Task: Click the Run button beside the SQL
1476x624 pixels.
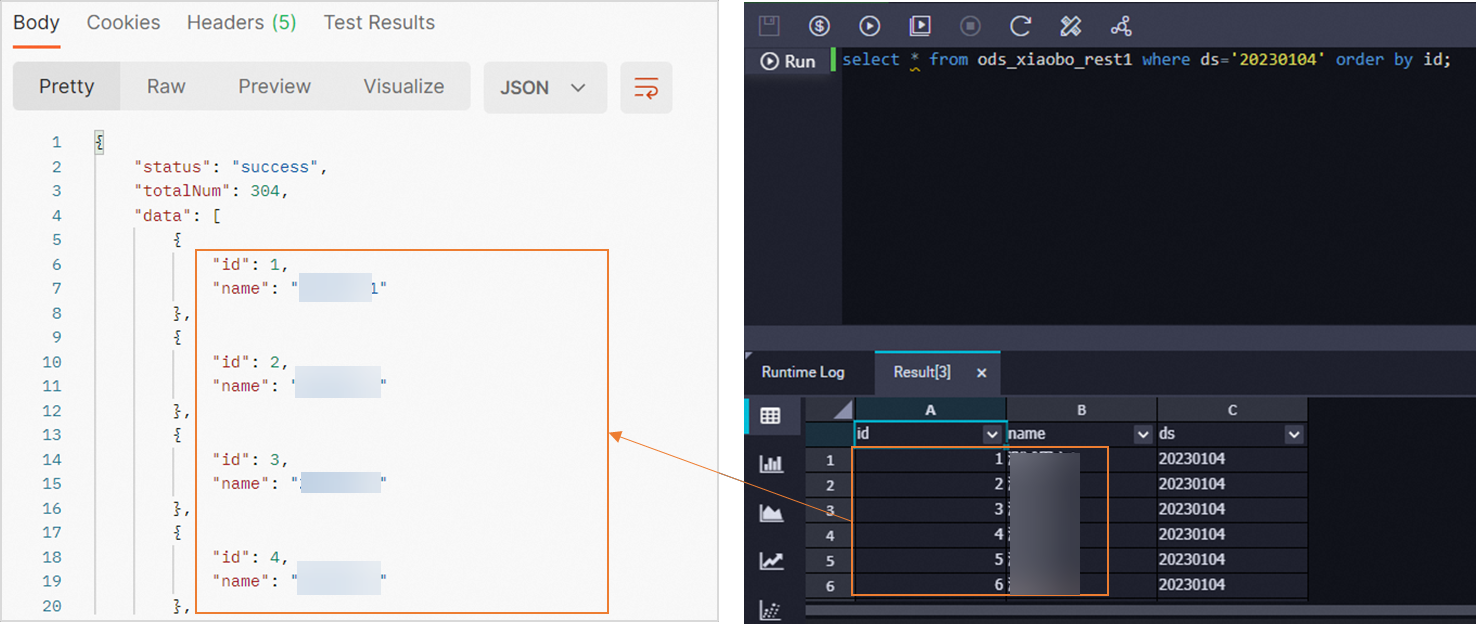Action: click(788, 61)
